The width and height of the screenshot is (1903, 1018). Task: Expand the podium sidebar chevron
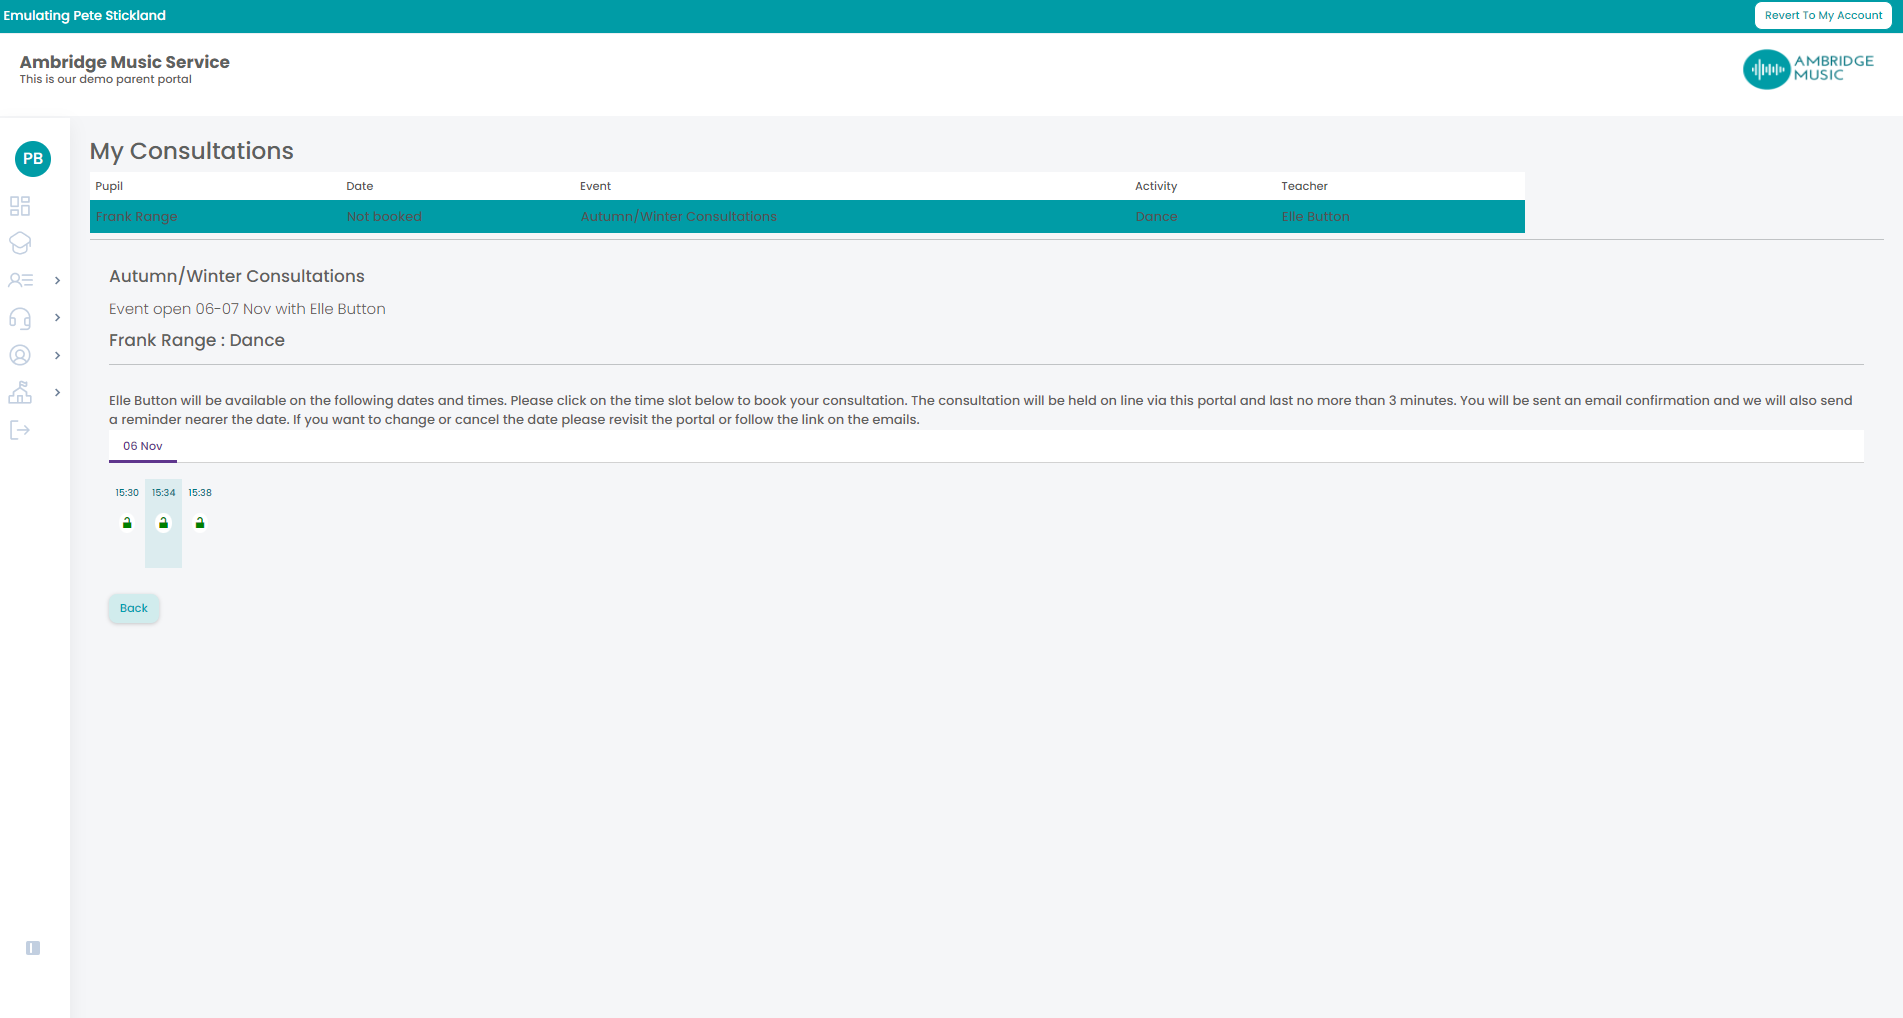(x=57, y=393)
